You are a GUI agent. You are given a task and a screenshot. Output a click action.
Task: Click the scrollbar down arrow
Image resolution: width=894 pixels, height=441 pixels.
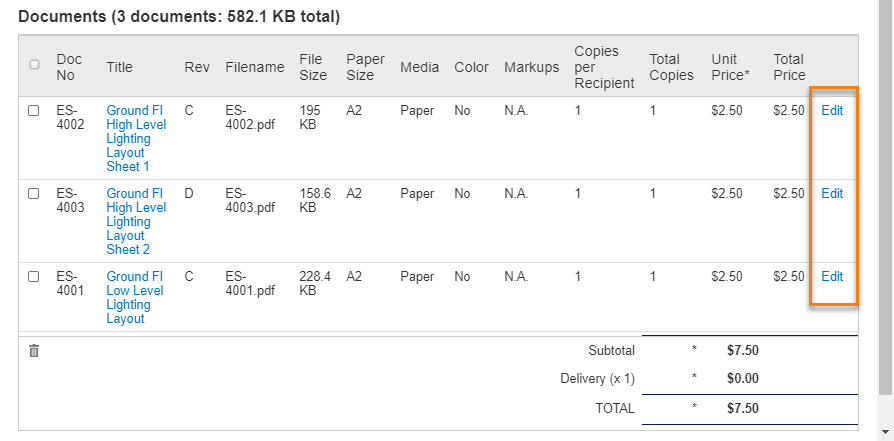coord(885,432)
